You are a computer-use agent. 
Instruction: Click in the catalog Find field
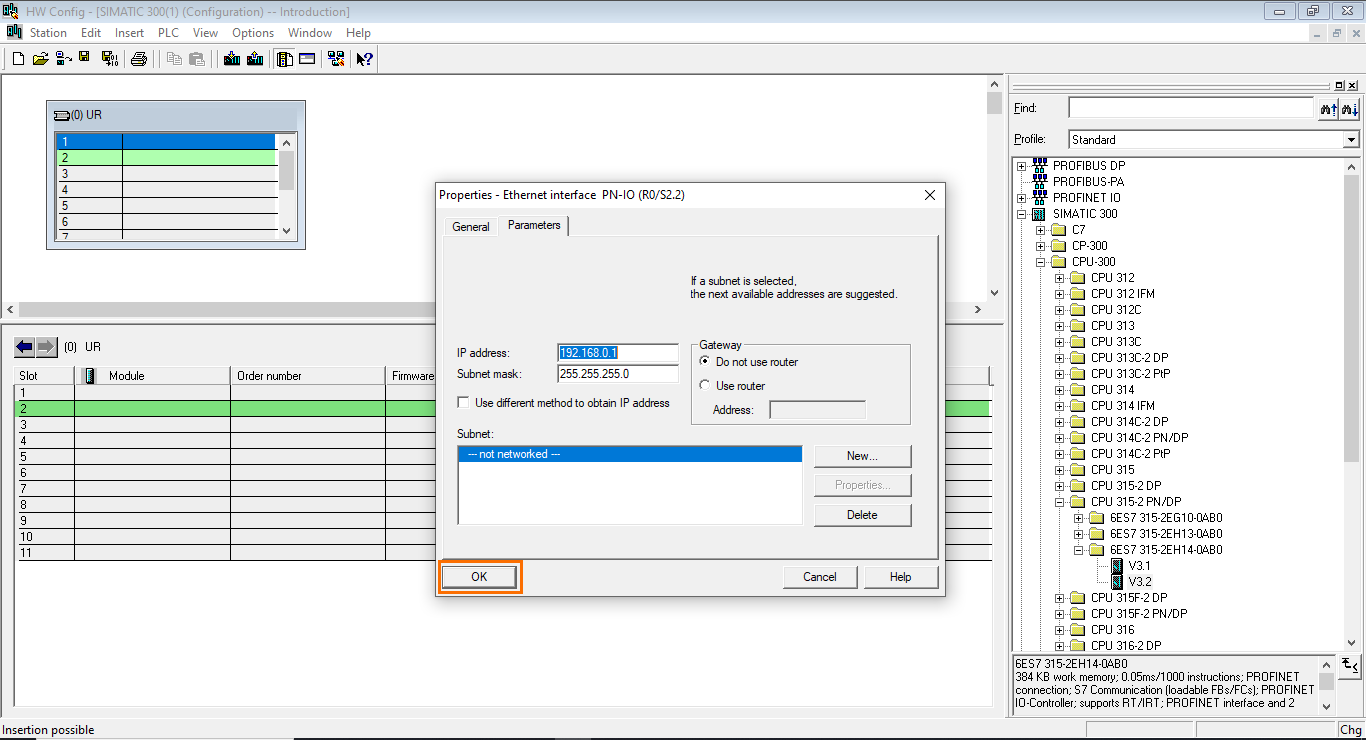(x=1190, y=108)
